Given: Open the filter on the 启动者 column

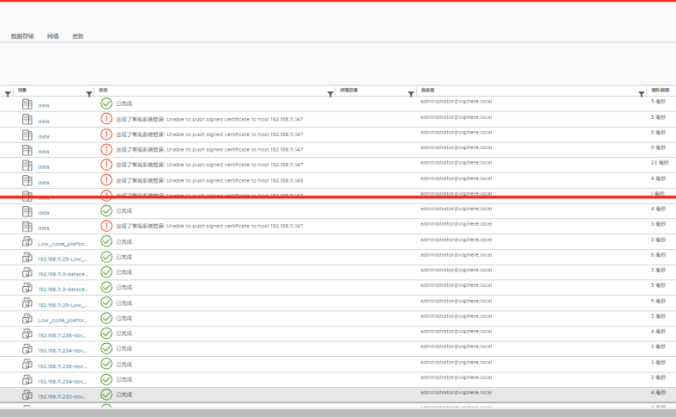Looking at the screenshot, I should click(641, 94).
